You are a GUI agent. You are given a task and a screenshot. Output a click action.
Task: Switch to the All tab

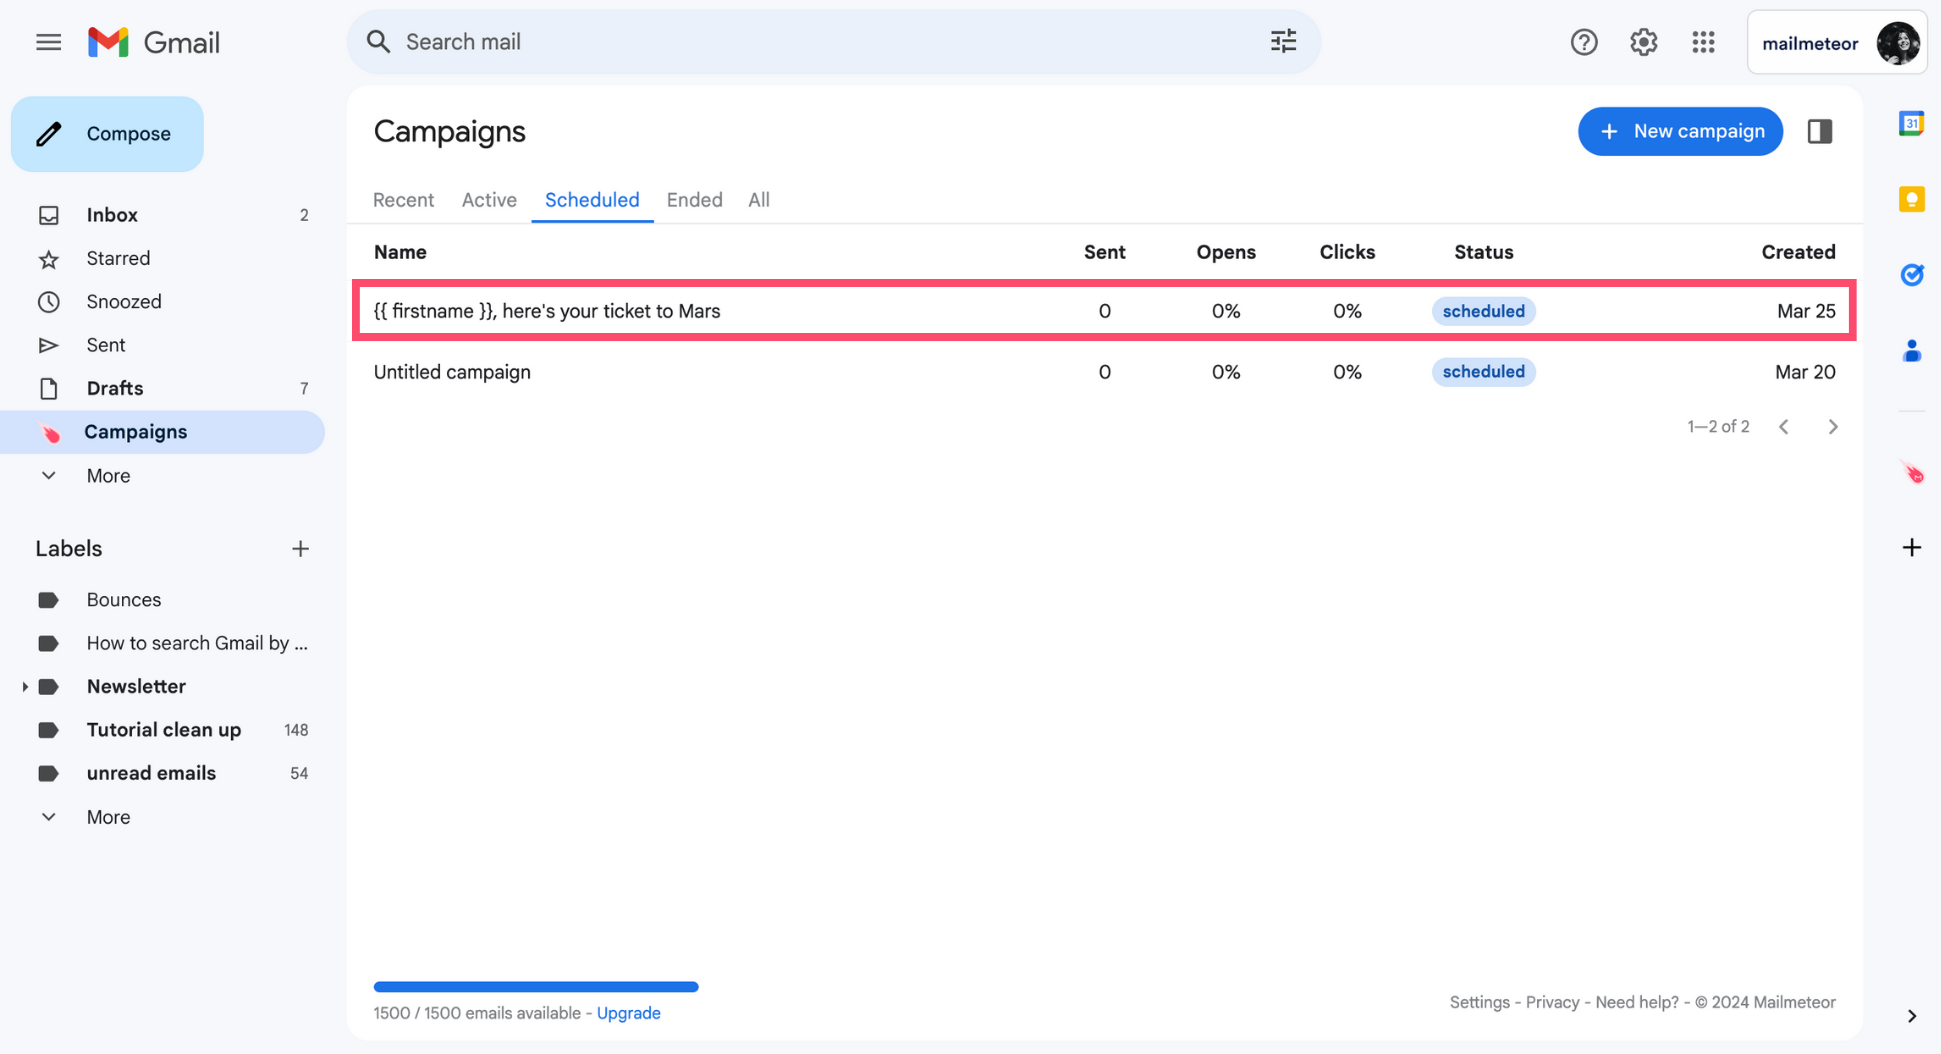pyautogui.click(x=759, y=200)
